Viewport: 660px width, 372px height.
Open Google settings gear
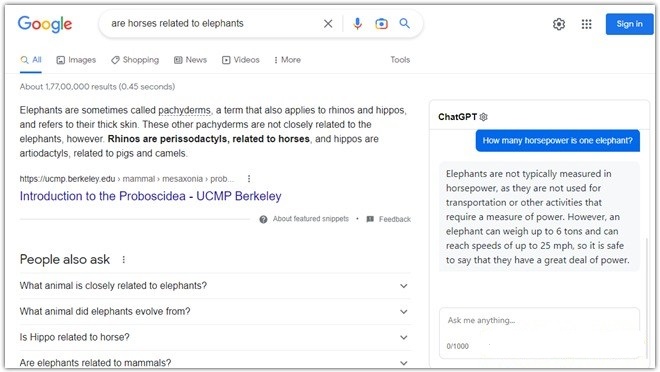[559, 24]
